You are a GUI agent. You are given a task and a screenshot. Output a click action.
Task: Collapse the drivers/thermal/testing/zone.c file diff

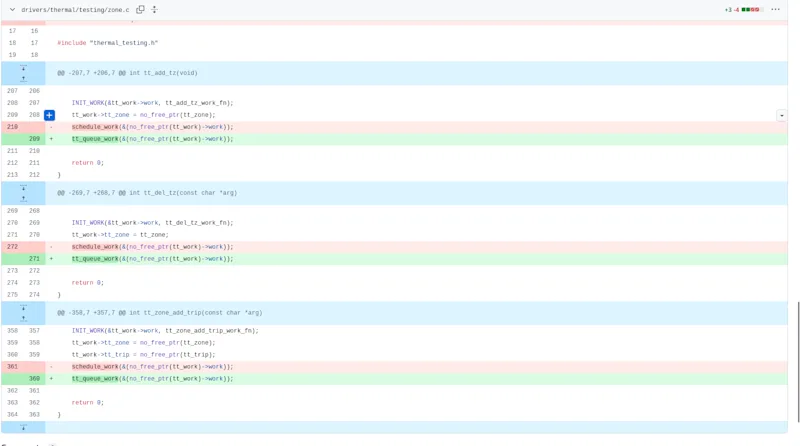tap(12, 10)
